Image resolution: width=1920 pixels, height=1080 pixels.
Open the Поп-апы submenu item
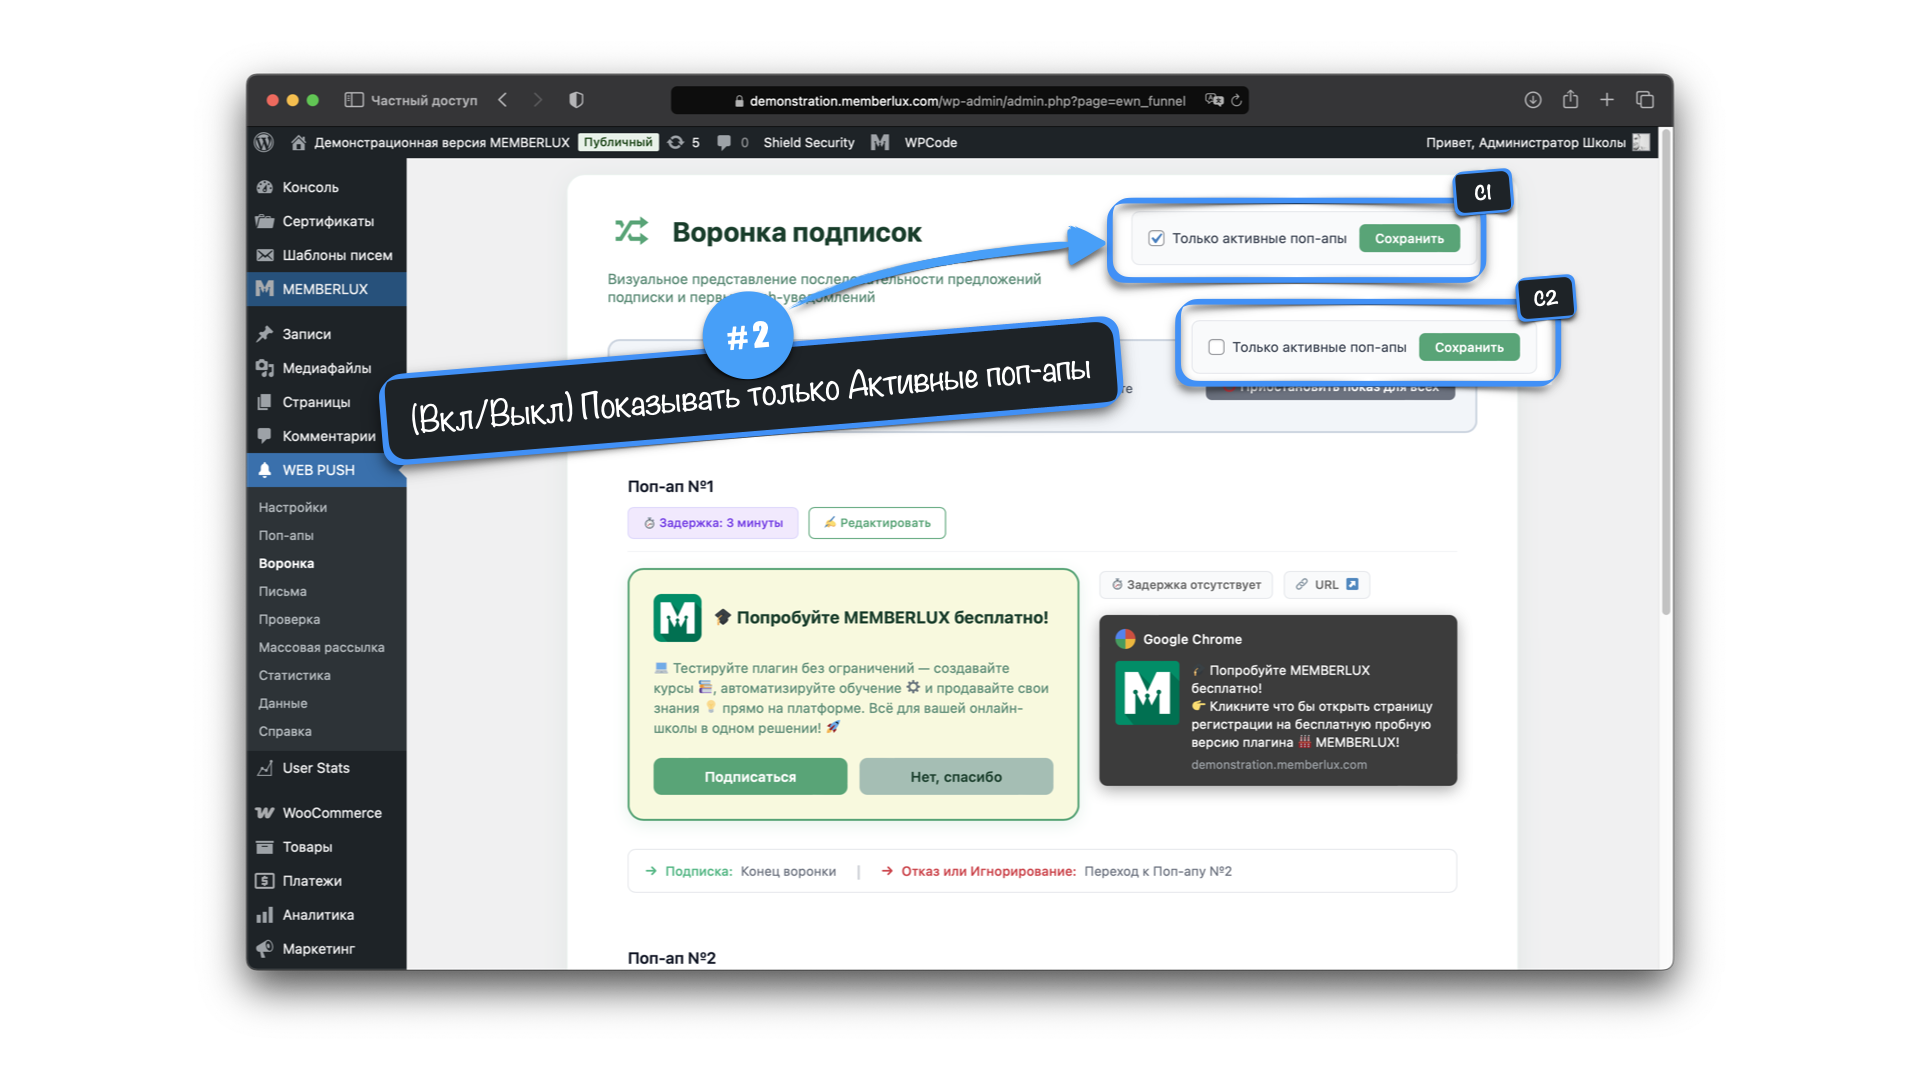tap(286, 535)
